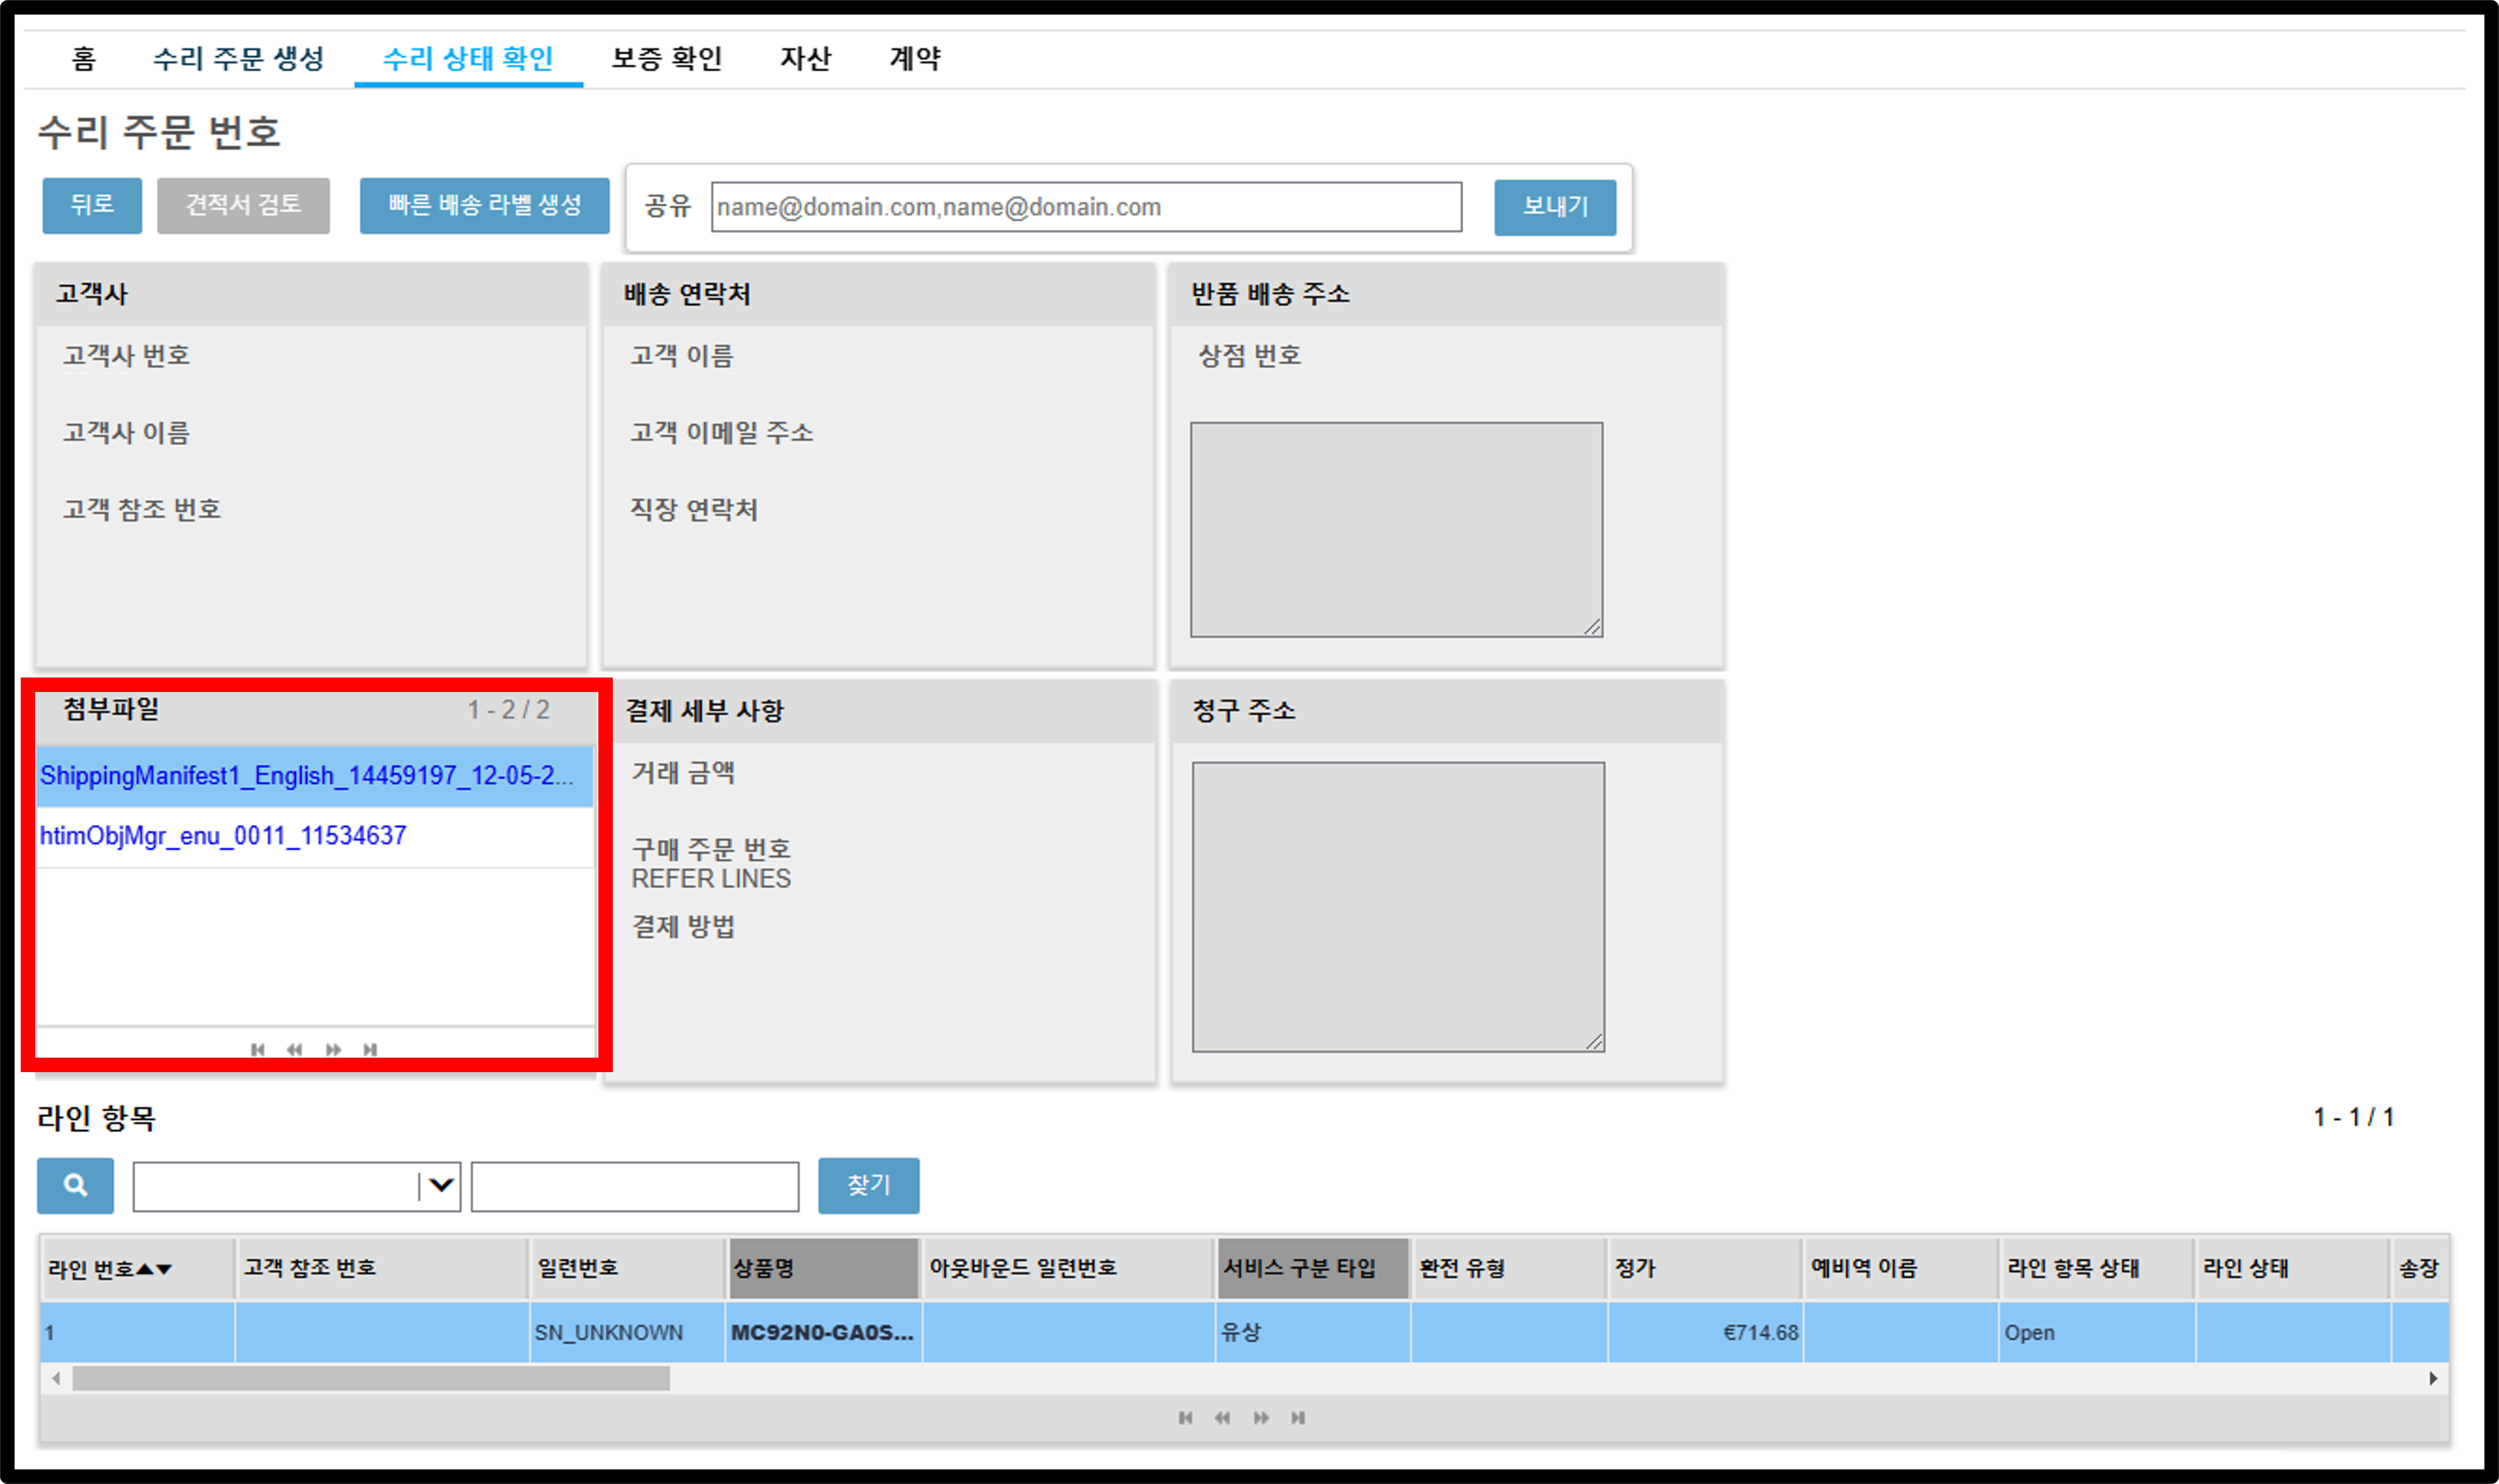Jump to last page of line items

click(1298, 1418)
